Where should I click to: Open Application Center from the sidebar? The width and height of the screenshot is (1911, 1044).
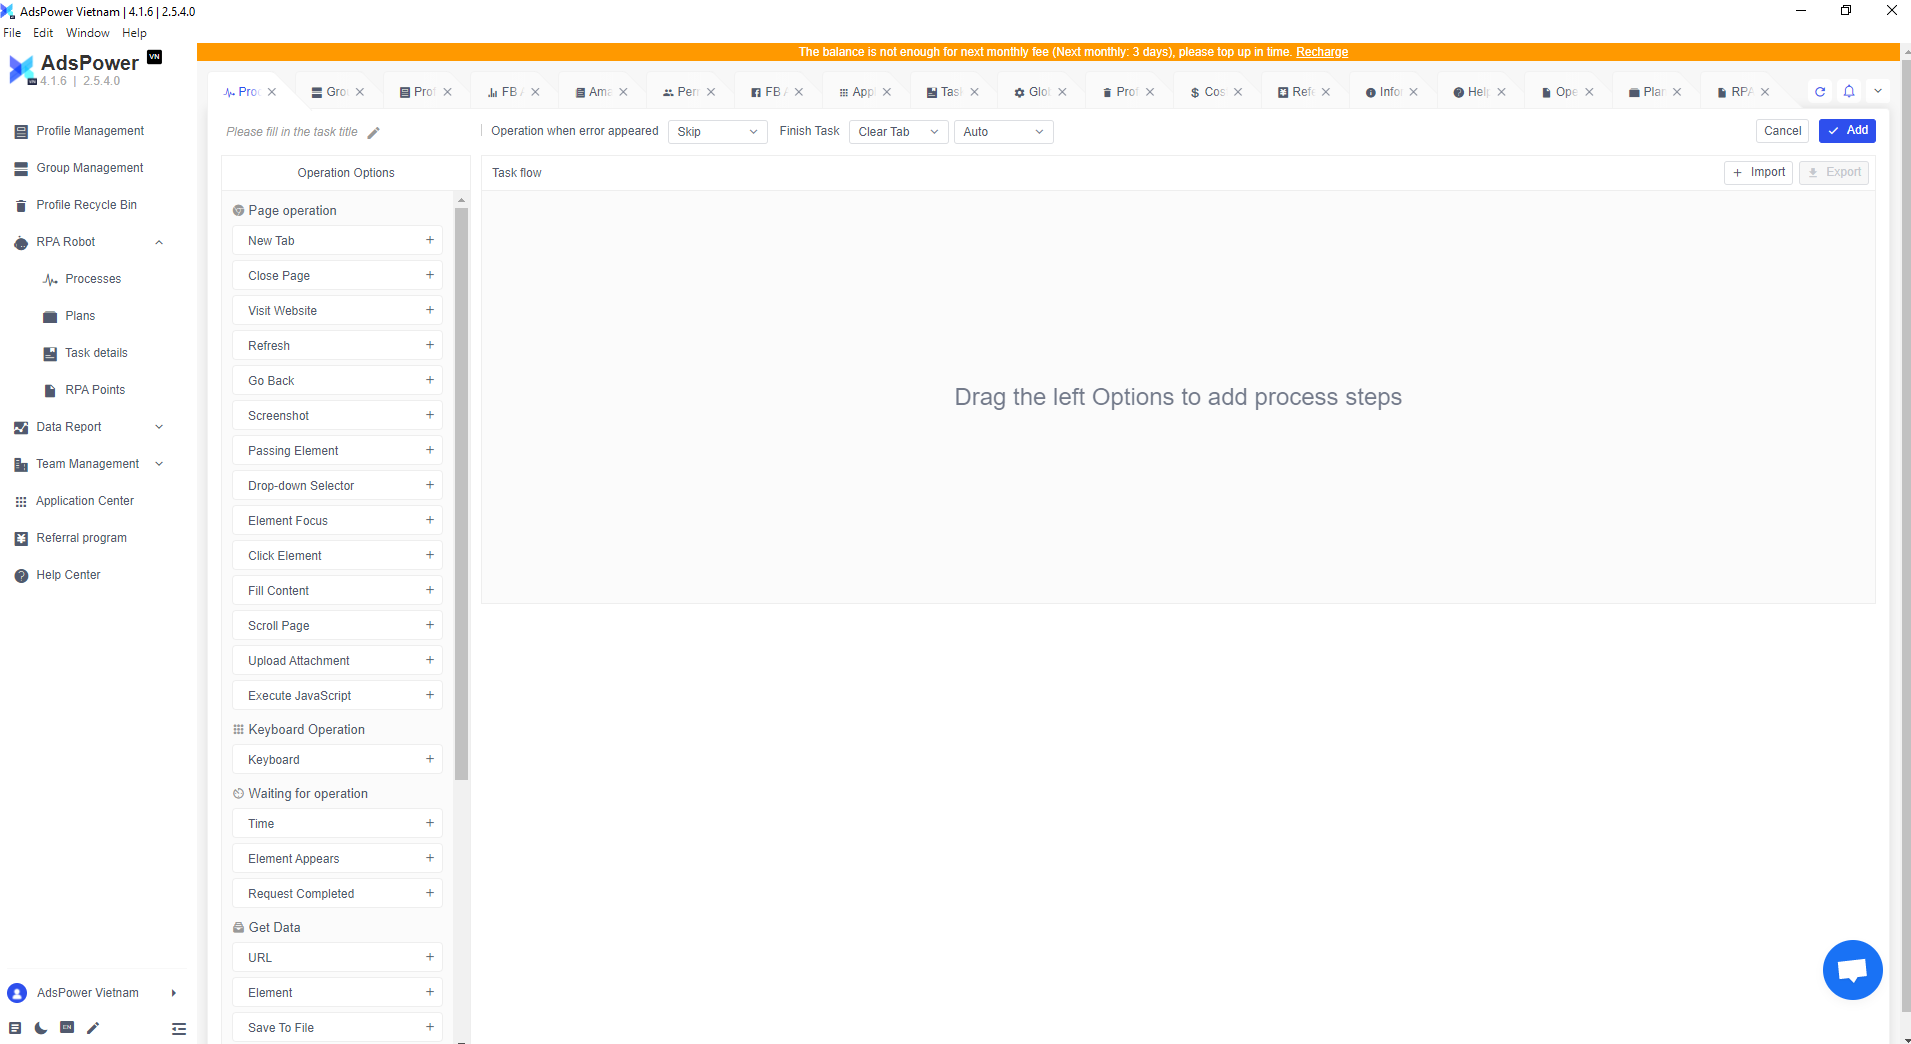click(85, 500)
